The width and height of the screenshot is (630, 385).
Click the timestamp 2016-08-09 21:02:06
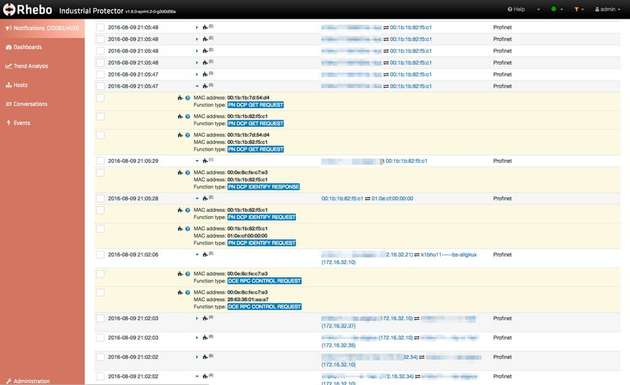(133, 254)
